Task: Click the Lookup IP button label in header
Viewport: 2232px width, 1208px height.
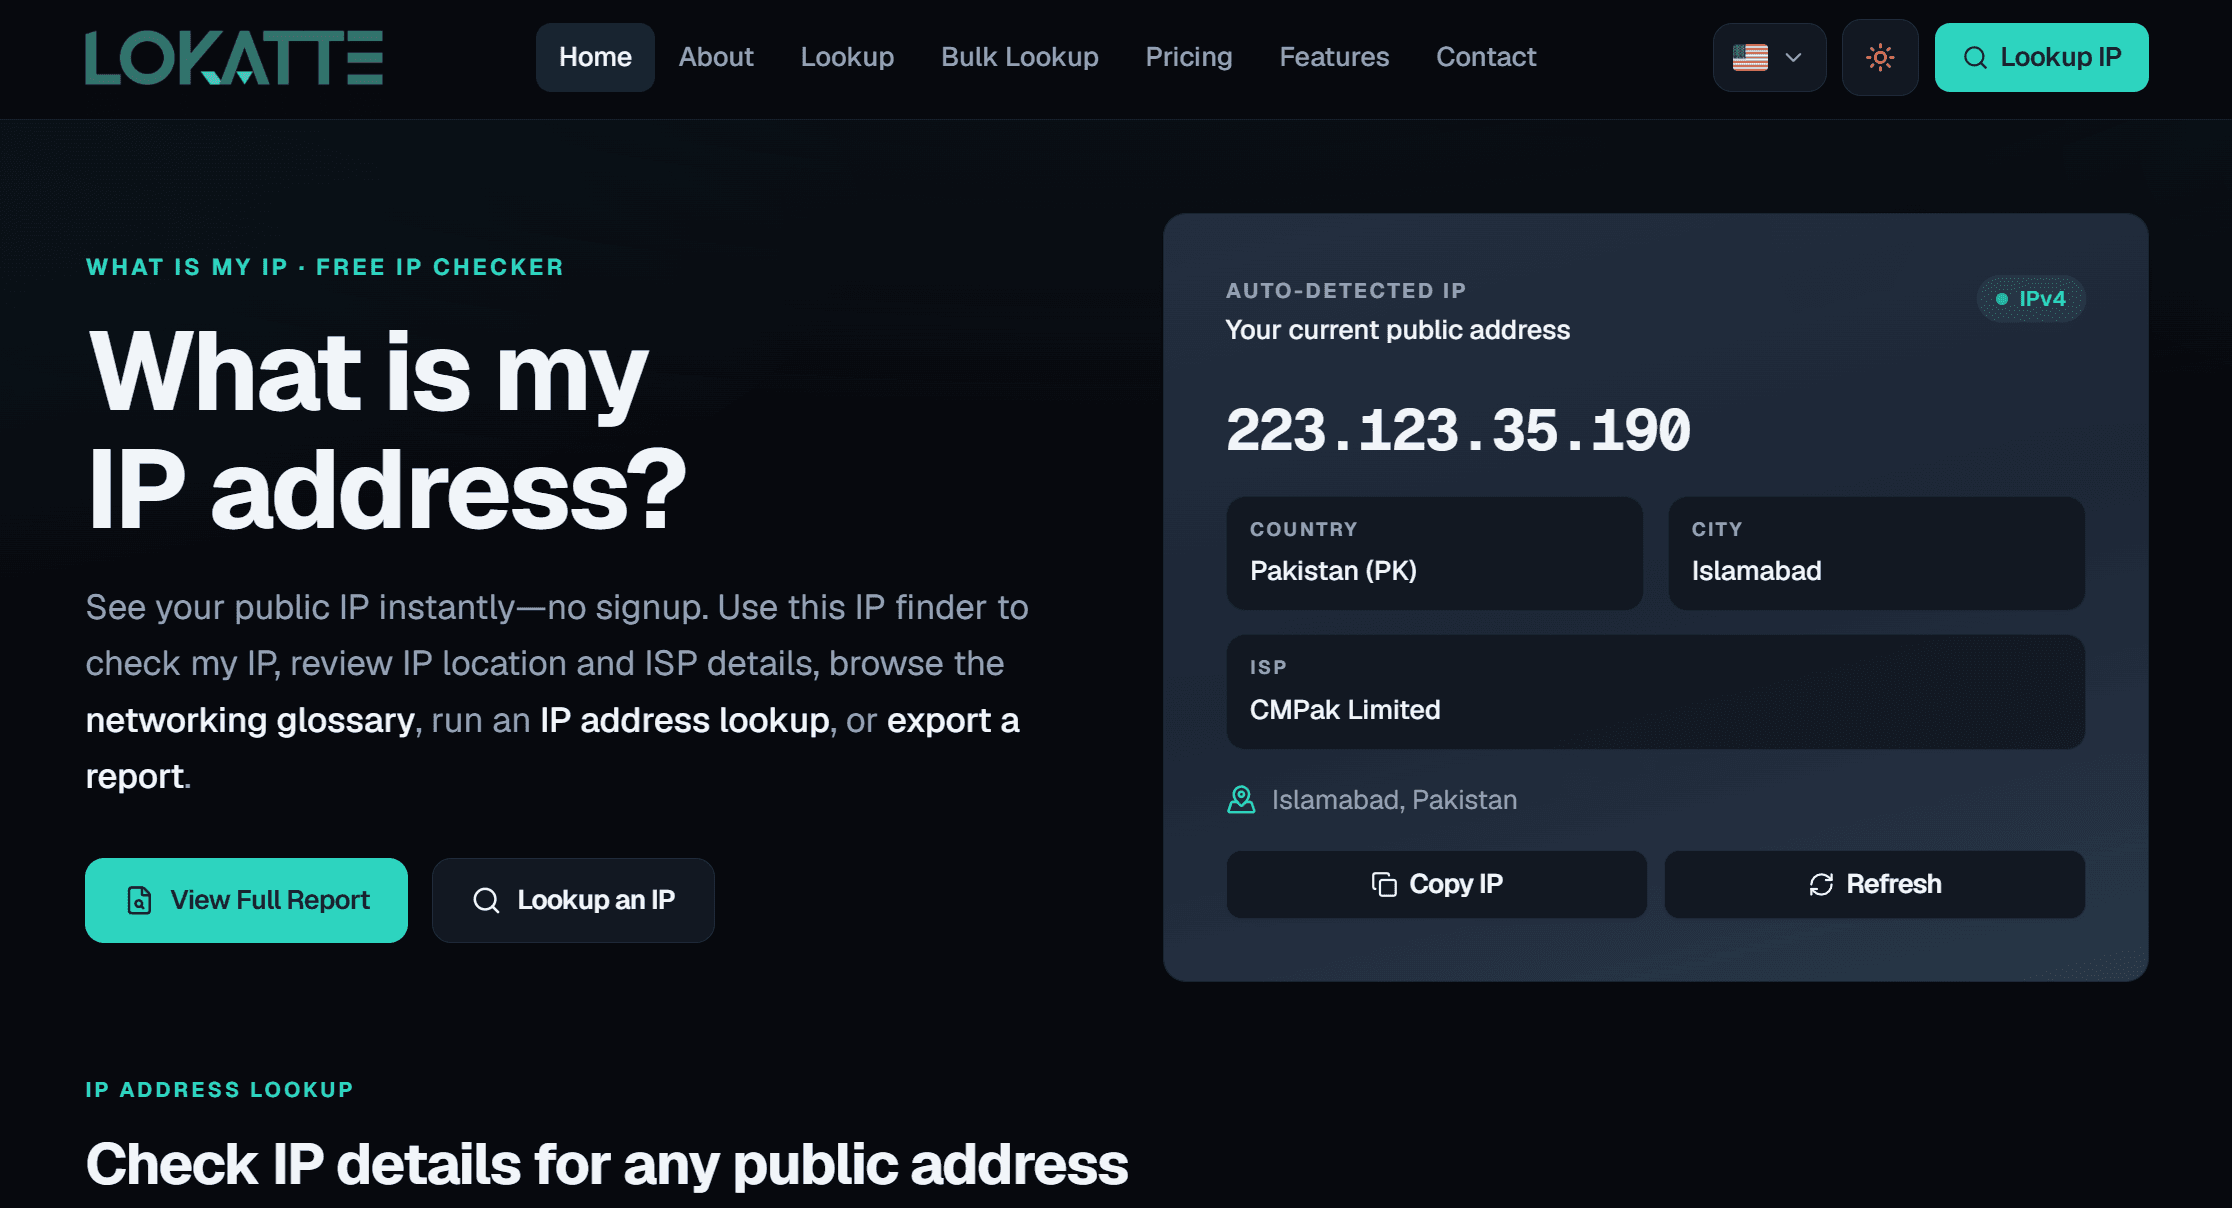Action: (2061, 57)
